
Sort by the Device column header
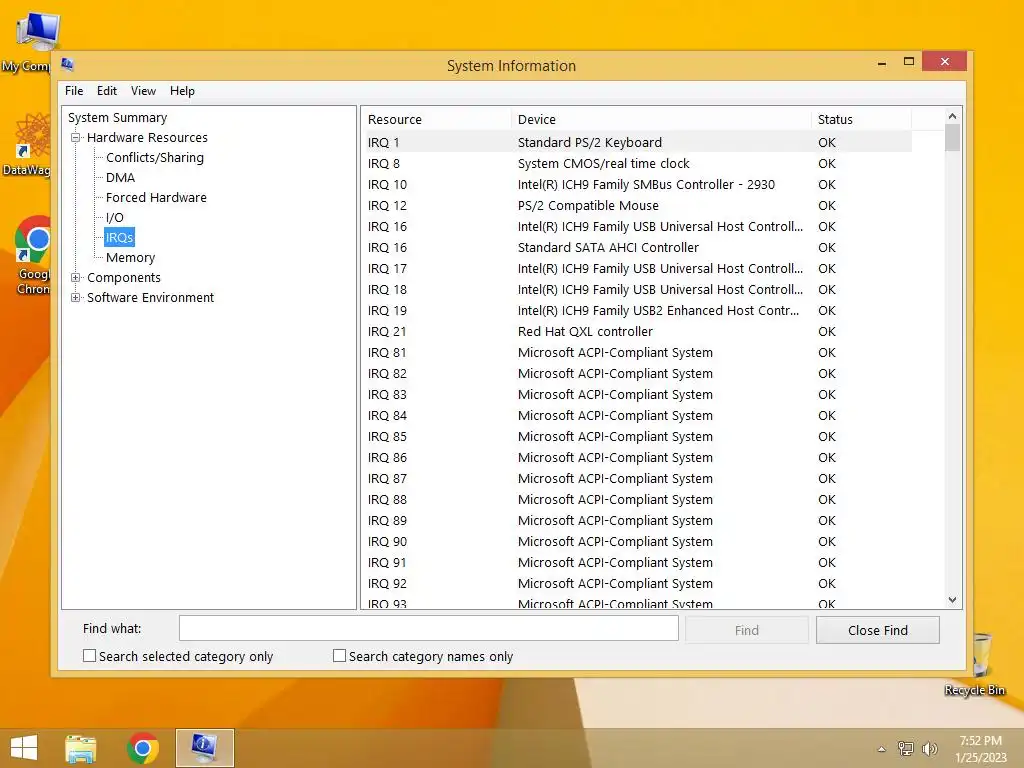661,120
